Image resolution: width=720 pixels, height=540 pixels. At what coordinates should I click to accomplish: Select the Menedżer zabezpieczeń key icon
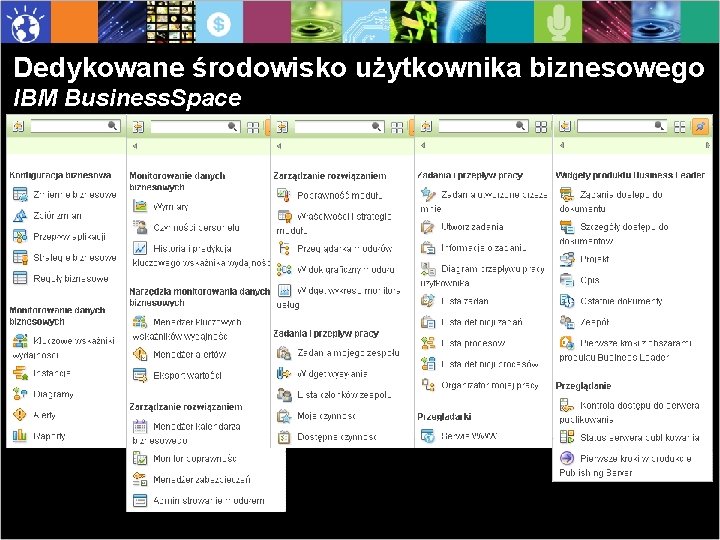140,479
